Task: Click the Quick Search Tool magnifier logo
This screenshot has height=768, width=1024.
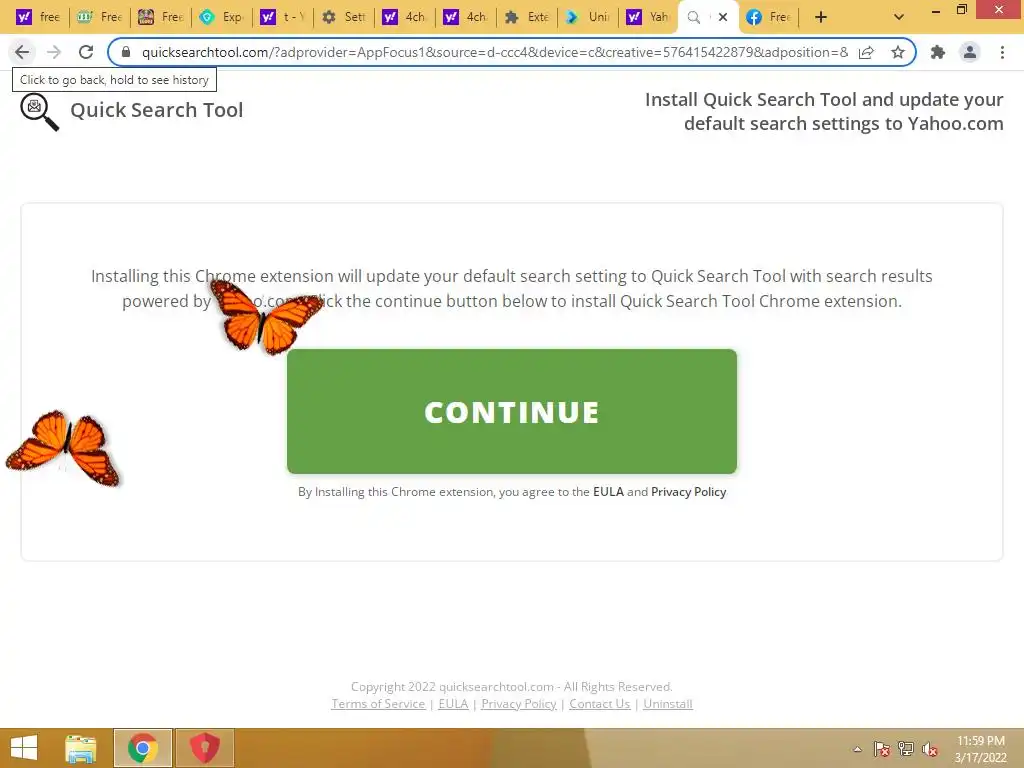Action: (39, 112)
